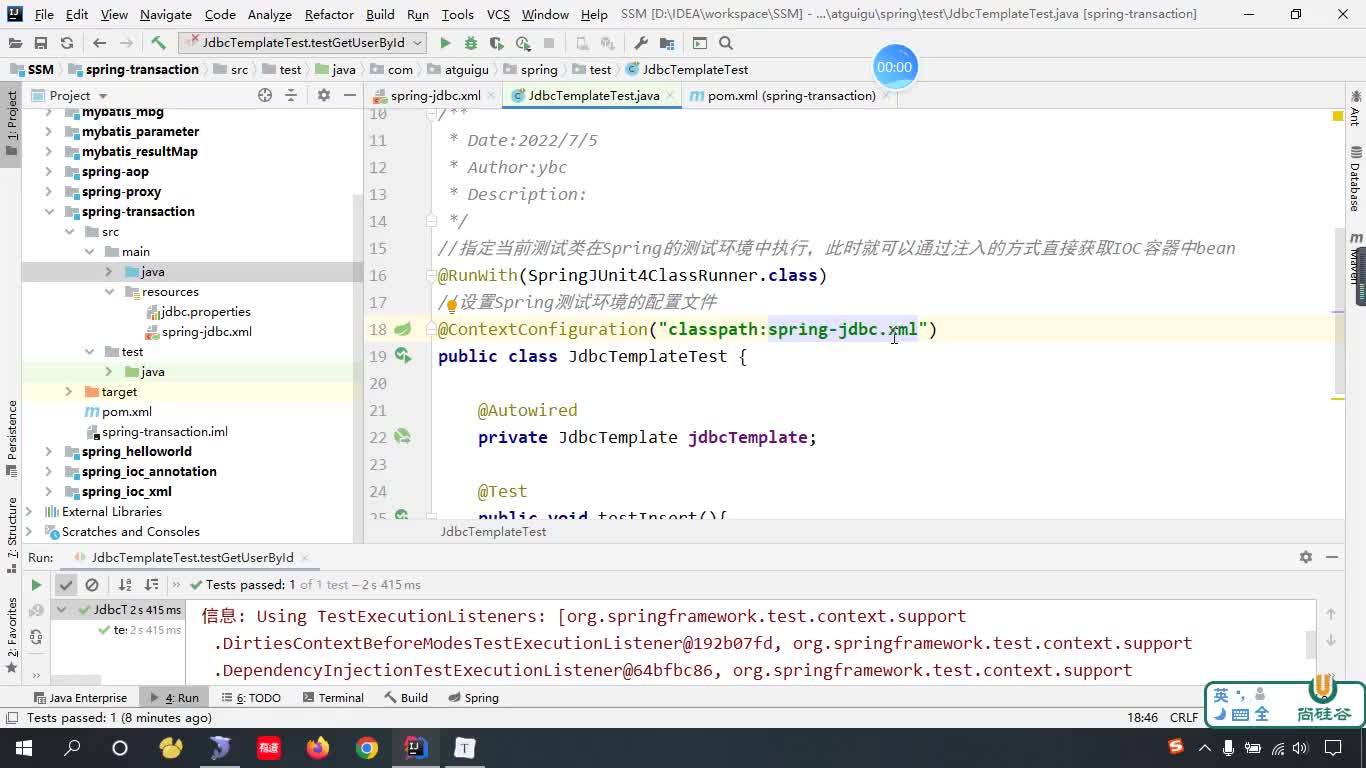Open Chrome from the Windows taskbar

point(367,748)
